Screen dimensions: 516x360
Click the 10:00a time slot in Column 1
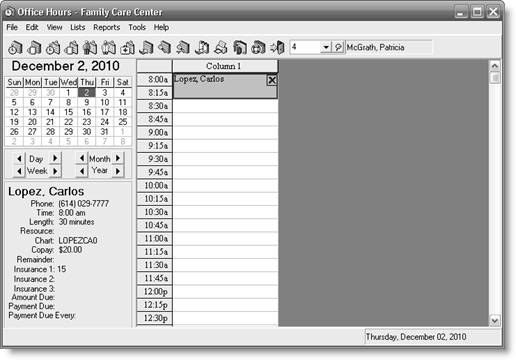coord(225,186)
